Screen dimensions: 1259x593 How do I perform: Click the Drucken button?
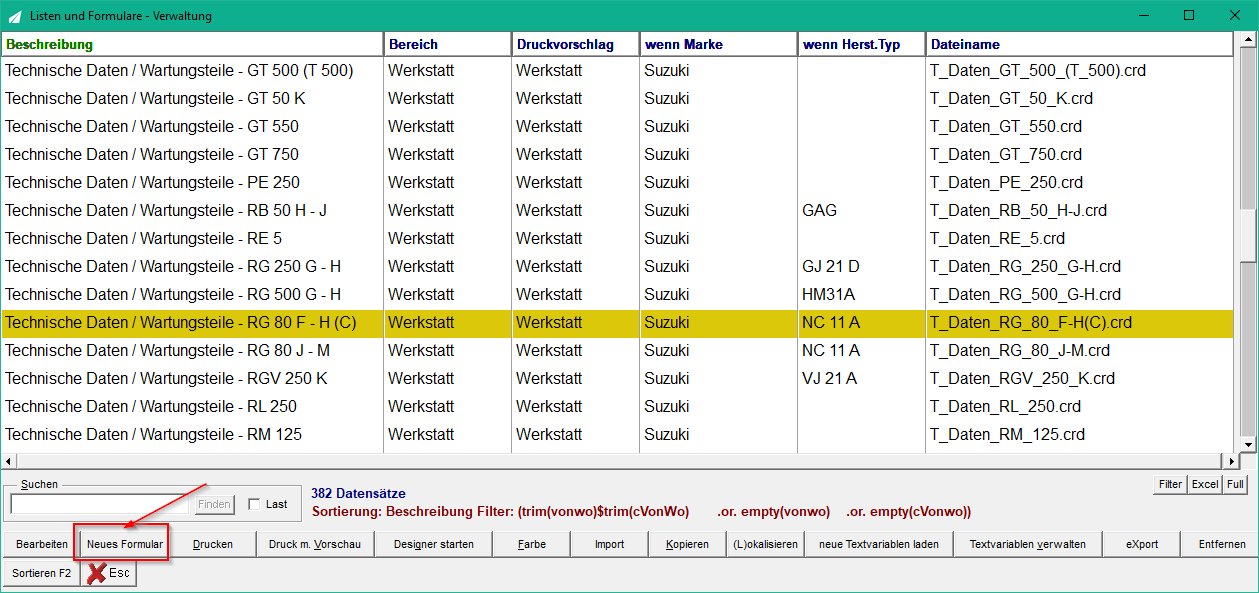[213, 544]
